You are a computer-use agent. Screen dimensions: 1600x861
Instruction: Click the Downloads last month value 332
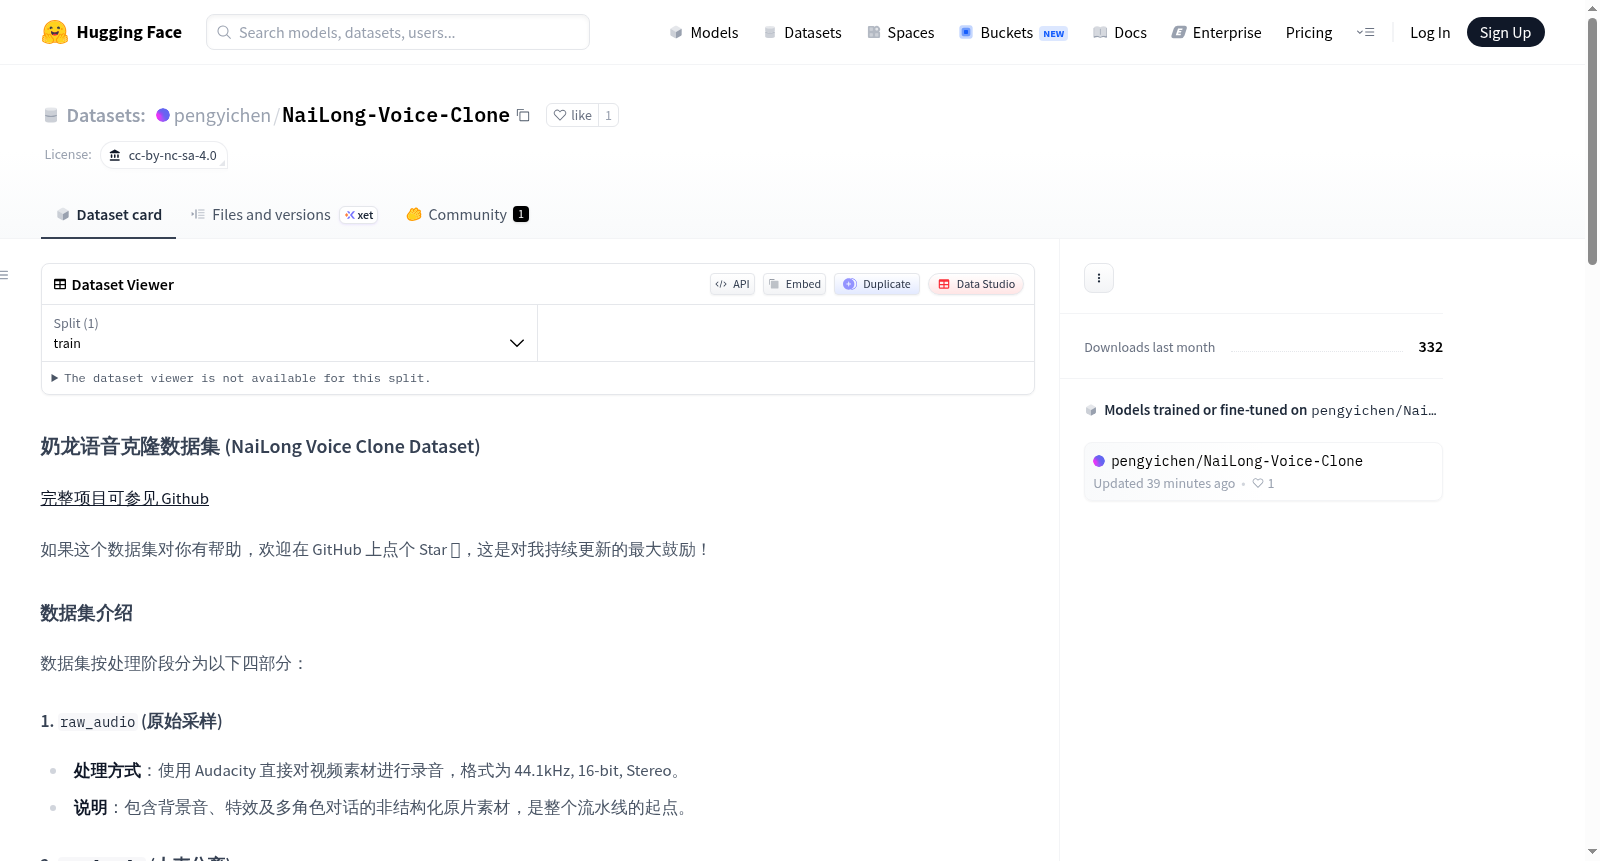(1430, 347)
